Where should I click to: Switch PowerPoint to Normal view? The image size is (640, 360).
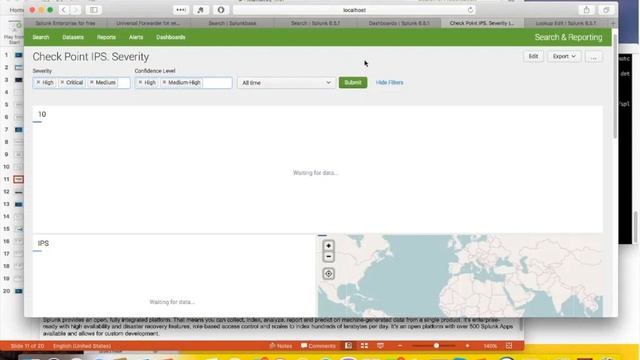click(348, 346)
